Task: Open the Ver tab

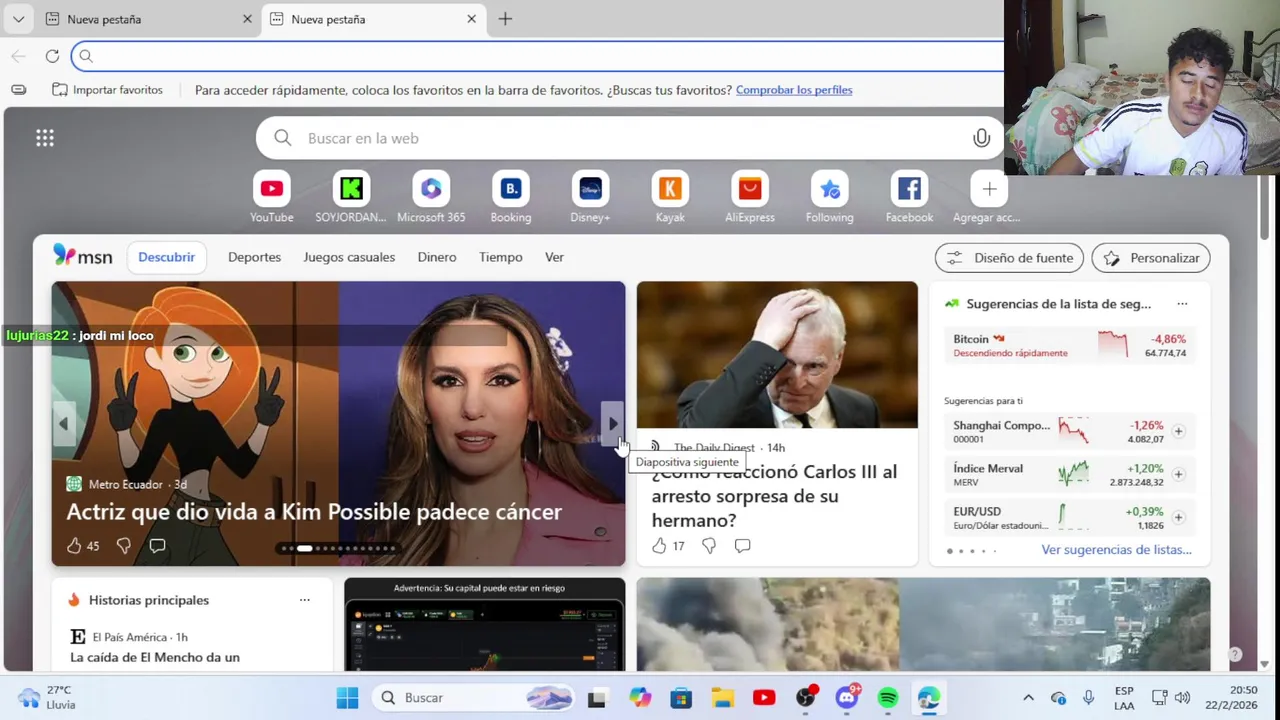Action: [554, 257]
